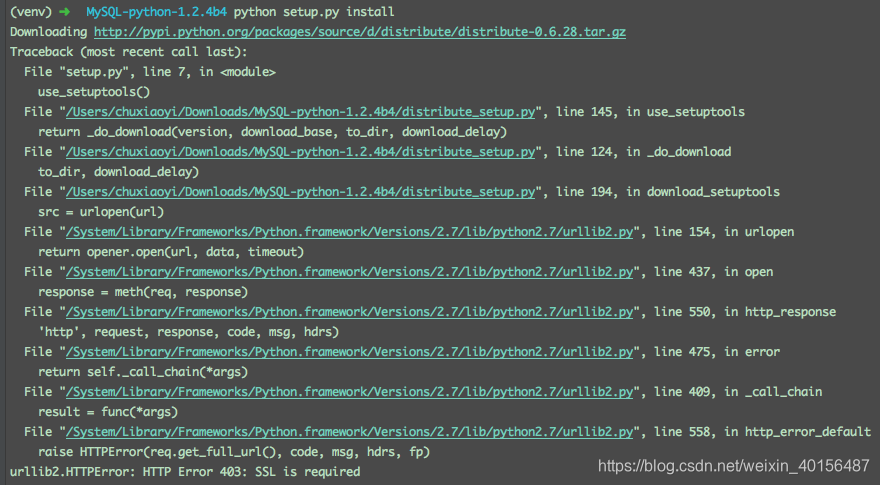Click the 'to_dir, download_delay)' code line
Image resolution: width=880 pixels, height=485 pixels.
pyautogui.click(x=118, y=172)
